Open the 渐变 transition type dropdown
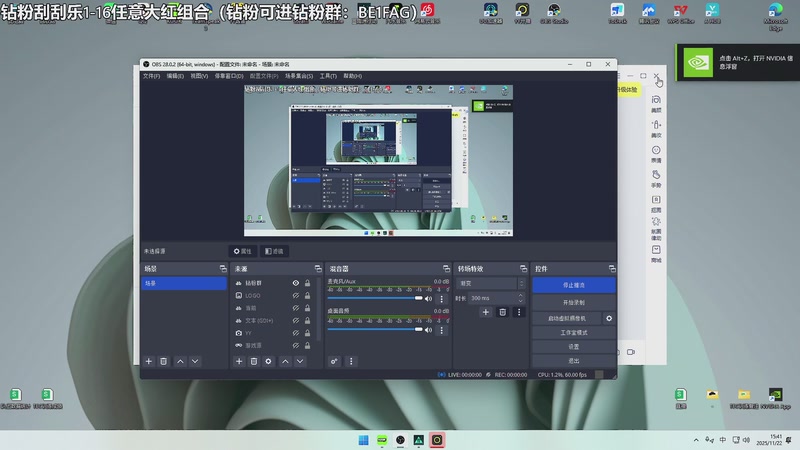The height and width of the screenshot is (450, 800). [x=491, y=283]
